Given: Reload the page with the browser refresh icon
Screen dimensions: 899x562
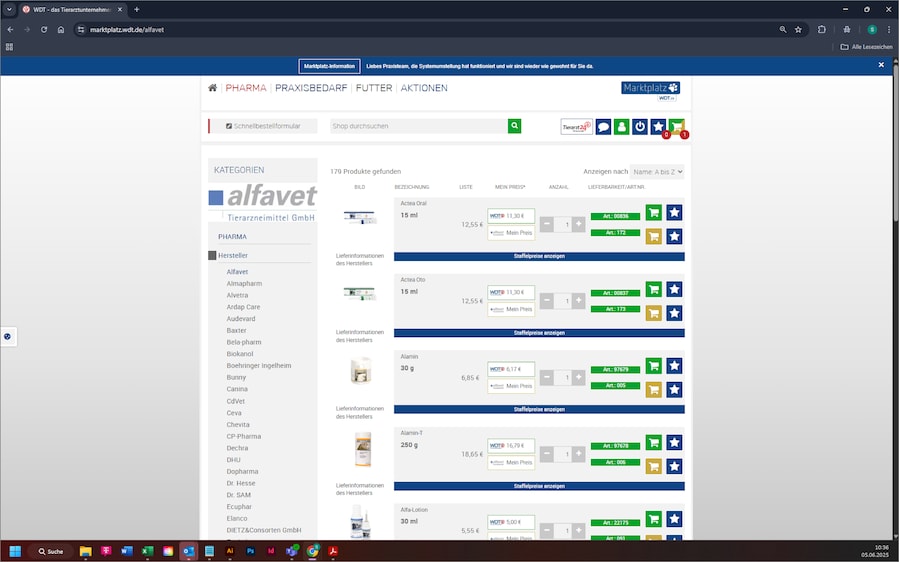Looking at the screenshot, I should (44, 29).
